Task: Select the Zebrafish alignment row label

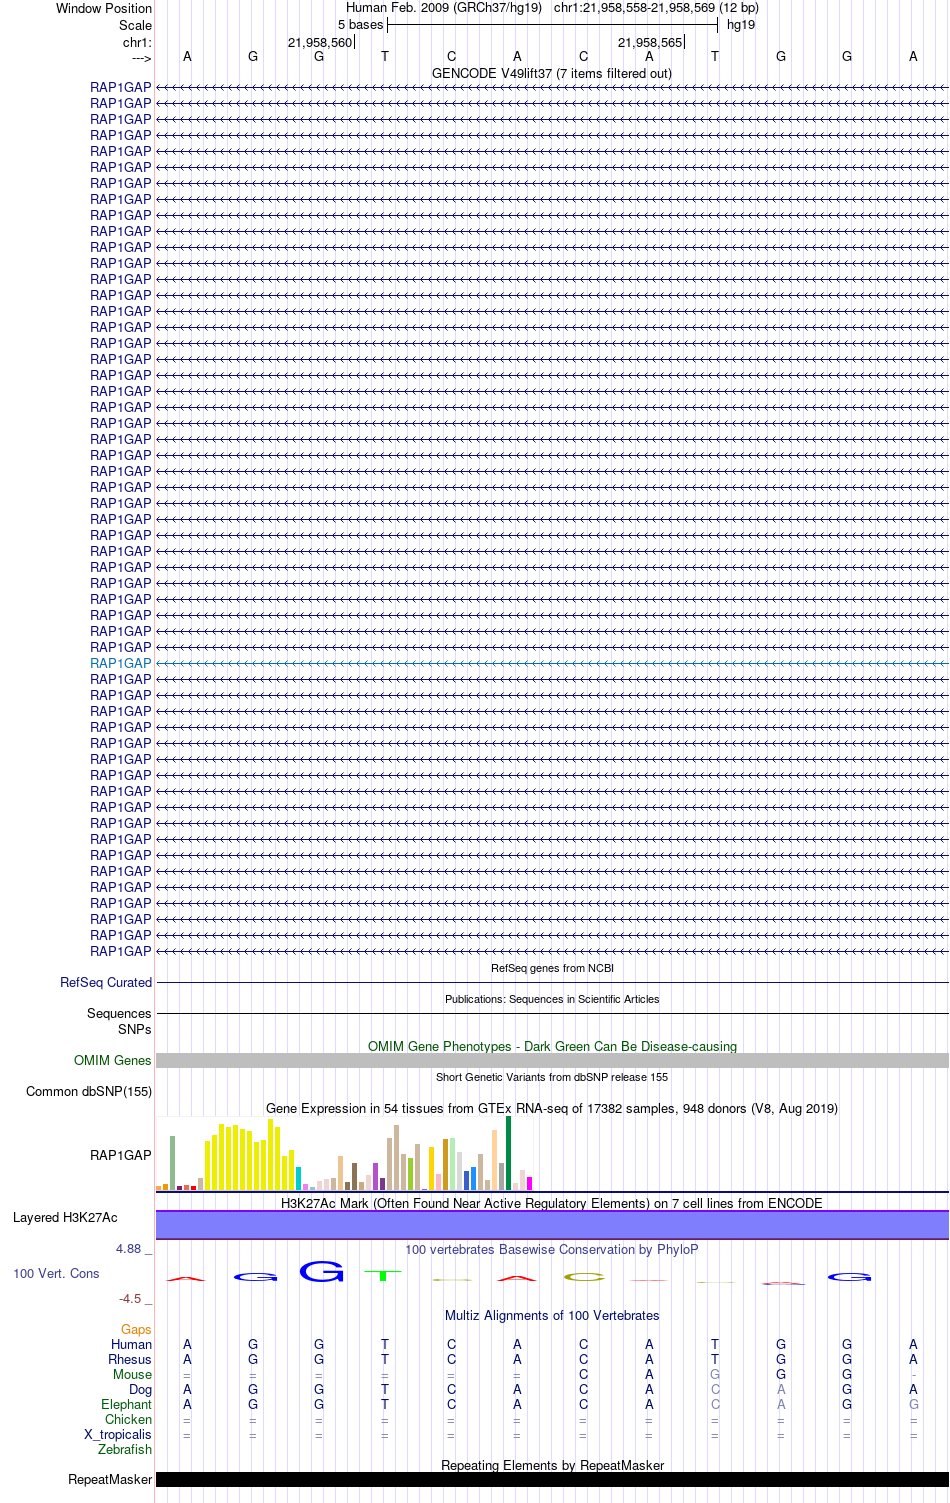Action: coord(125,1449)
